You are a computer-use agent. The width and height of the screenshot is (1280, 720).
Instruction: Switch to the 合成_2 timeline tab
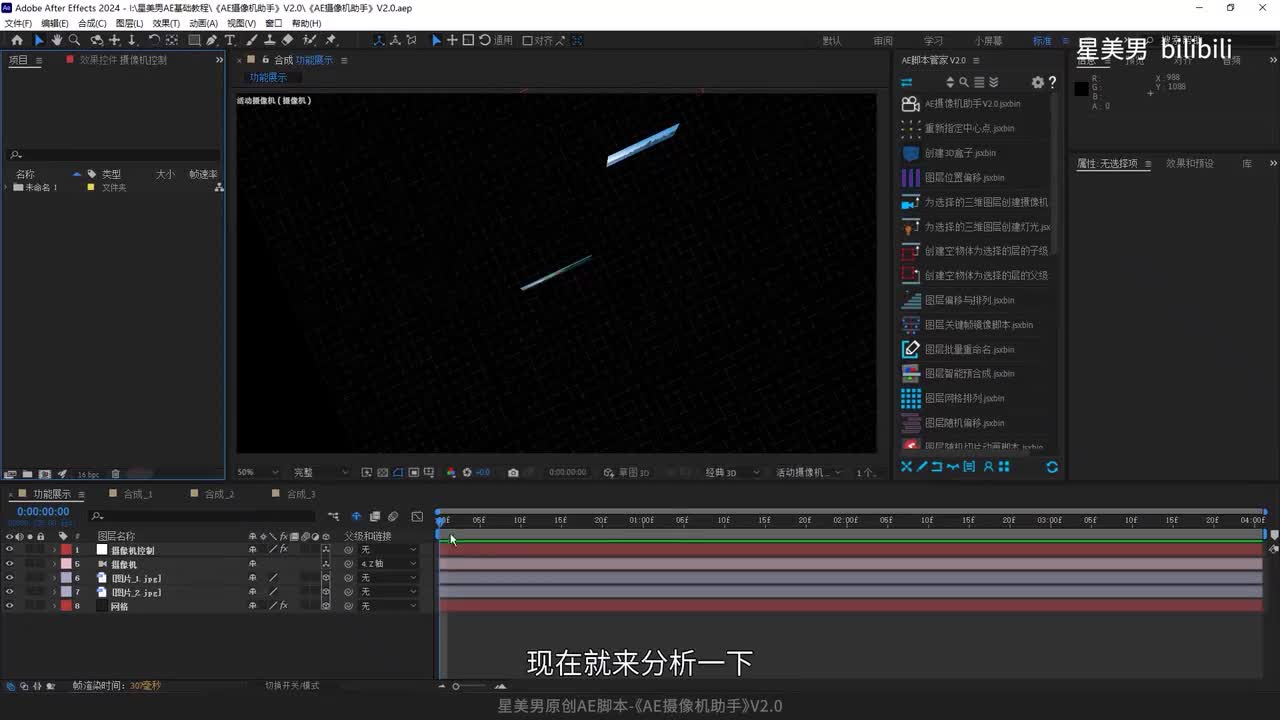(219, 494)
